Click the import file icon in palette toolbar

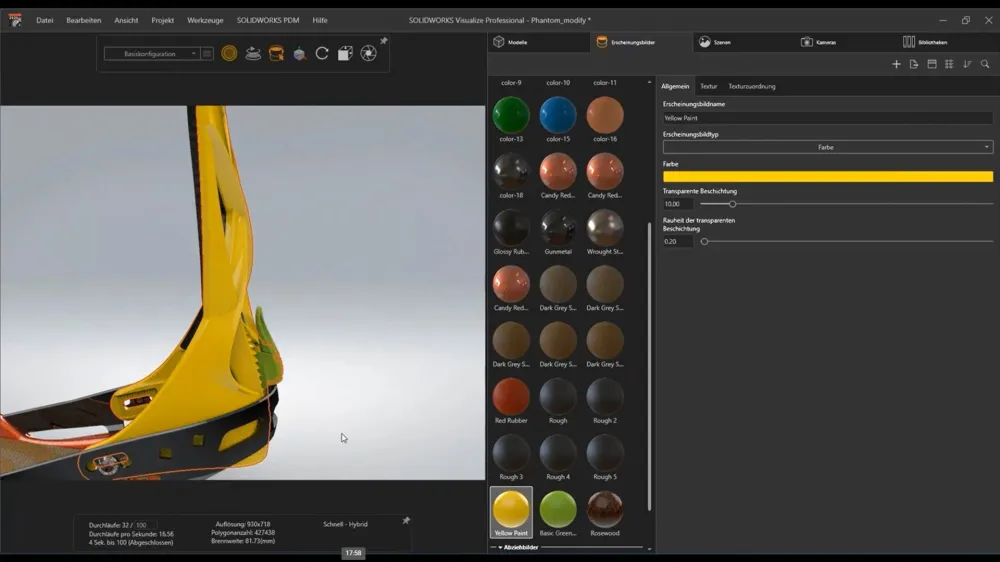[x=914, y=64]
